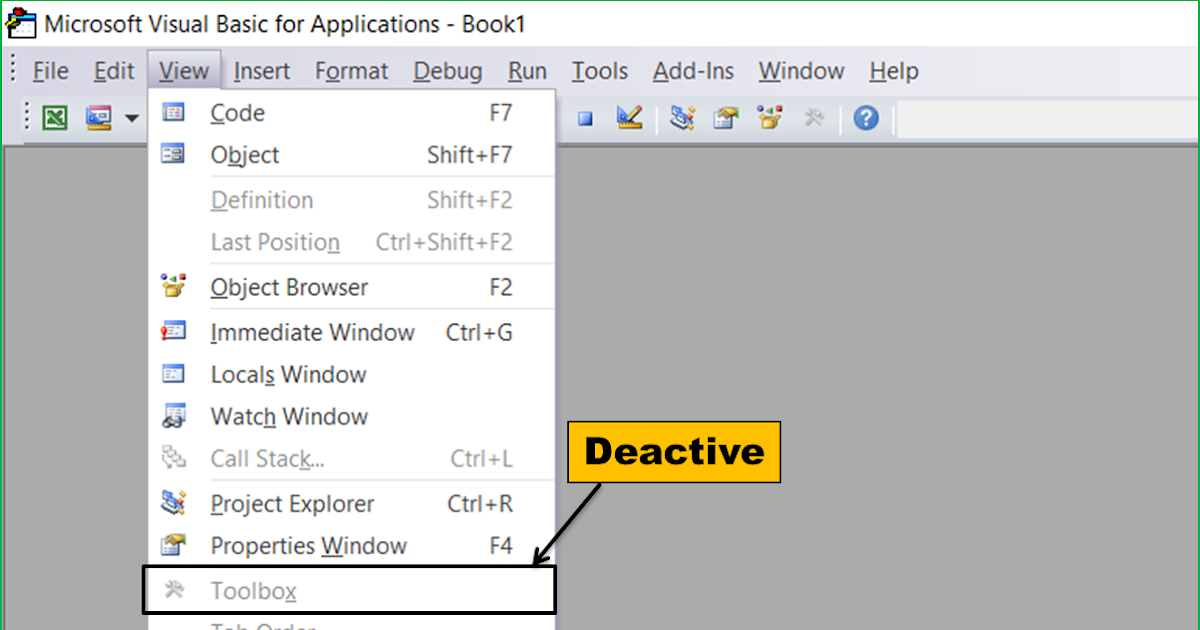Click the Insert UserForm toolbar icon

pos(98,118)
